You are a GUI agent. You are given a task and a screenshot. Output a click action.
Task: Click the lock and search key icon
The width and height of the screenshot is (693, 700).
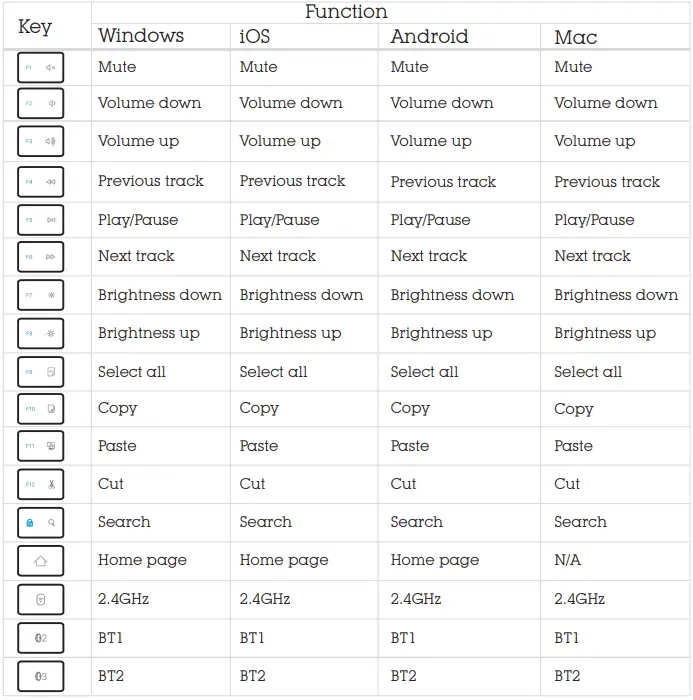(40, 522)
